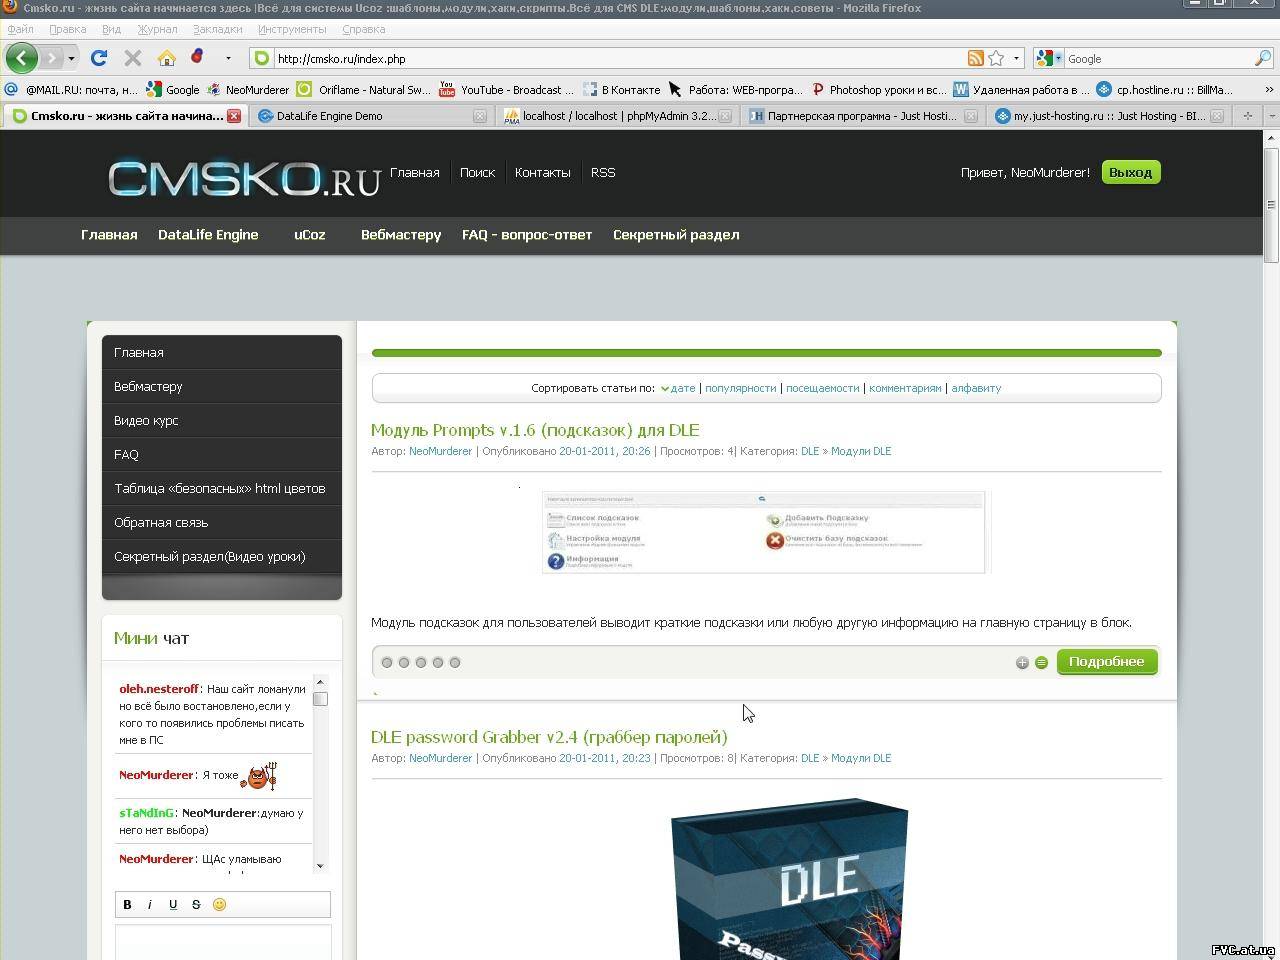Open the Инструменты menu

click(x=292, y=29)
